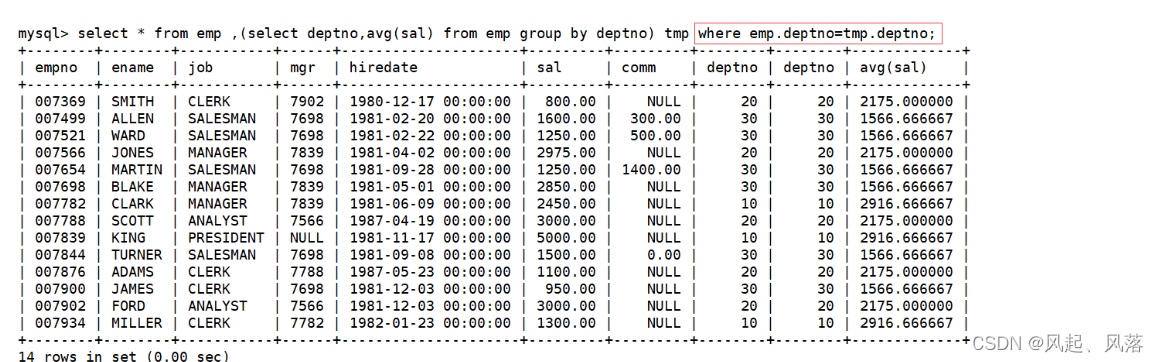Select employee number 007566

[x=61, y=153]
